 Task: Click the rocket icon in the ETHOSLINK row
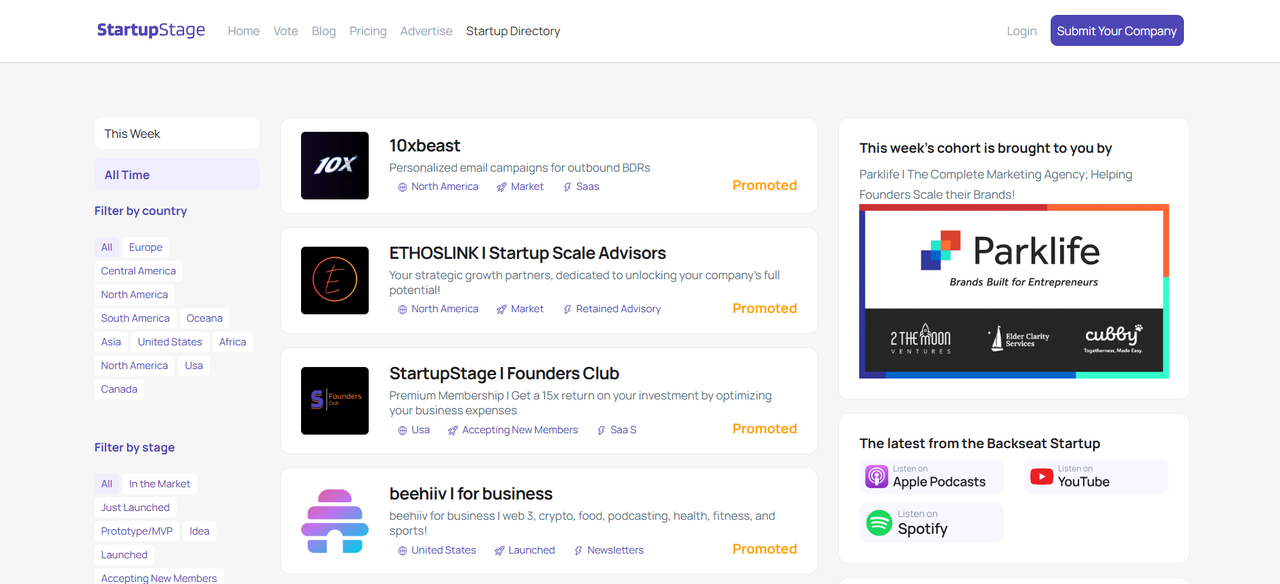502,310
